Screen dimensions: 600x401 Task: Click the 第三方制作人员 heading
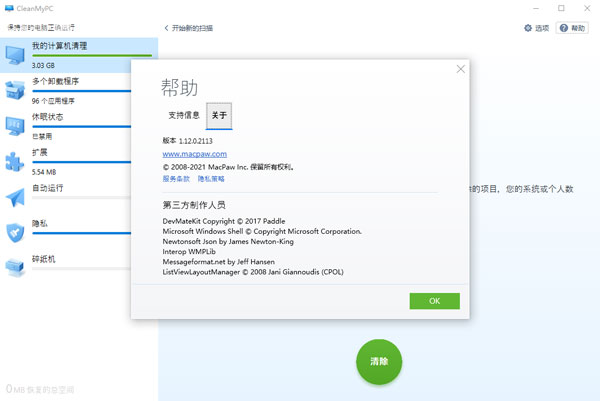pos(194,205)
